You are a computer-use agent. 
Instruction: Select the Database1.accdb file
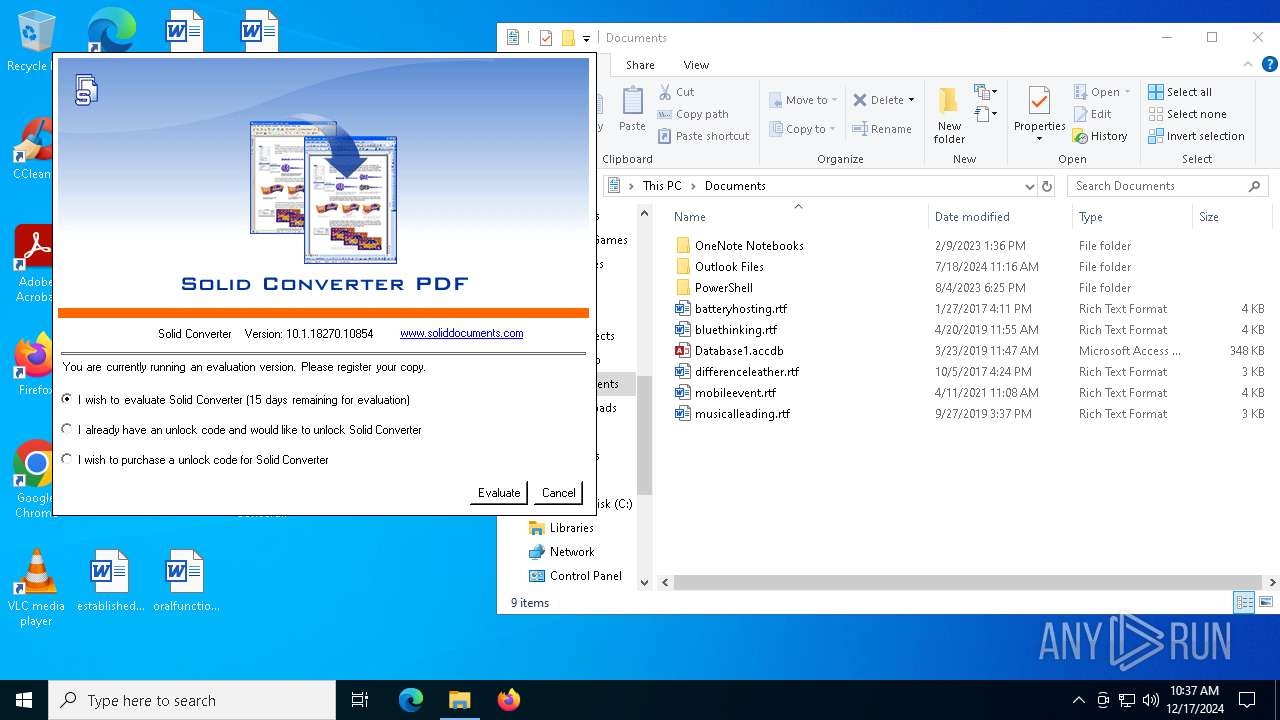[739, 351]
